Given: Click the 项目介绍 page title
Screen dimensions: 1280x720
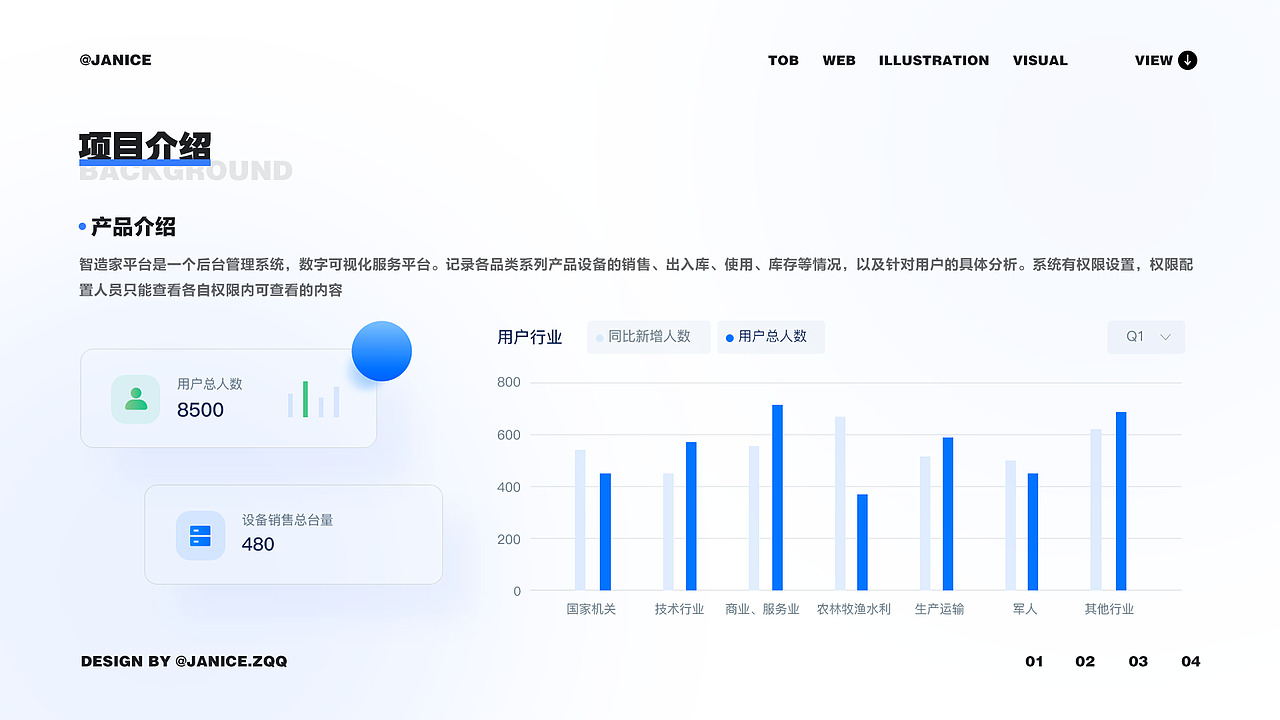Looking at the screenshot, I should coord(145,147).
